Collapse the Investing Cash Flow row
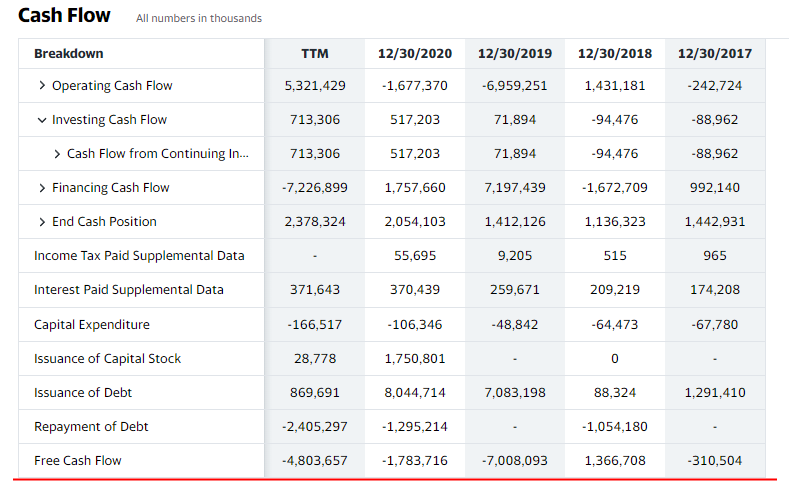 42,120
